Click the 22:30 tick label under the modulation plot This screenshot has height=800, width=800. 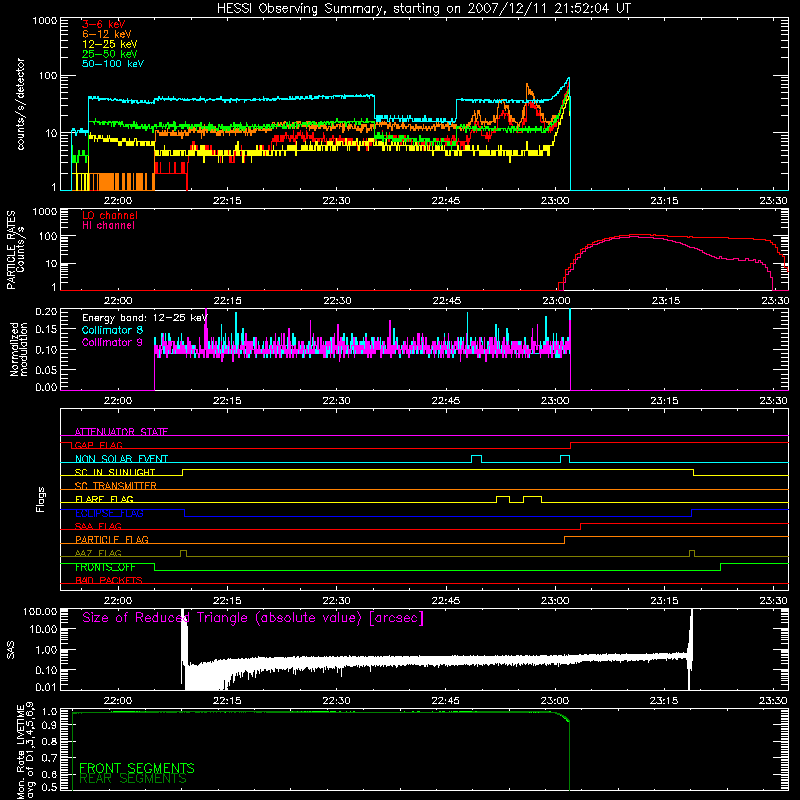337,401
